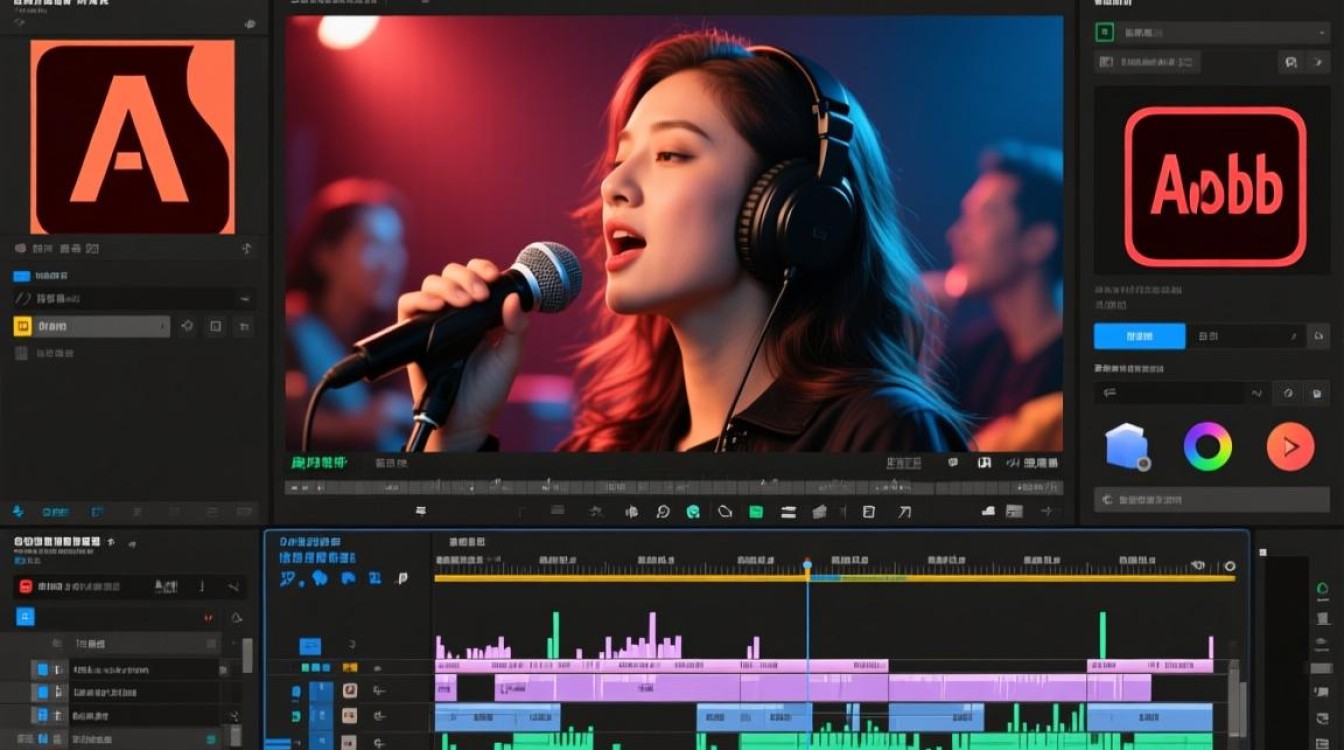Click the teal circular icon under the preview
Image resolution: width=1344 pixels, height=750 pixels.
coord(692,512)
